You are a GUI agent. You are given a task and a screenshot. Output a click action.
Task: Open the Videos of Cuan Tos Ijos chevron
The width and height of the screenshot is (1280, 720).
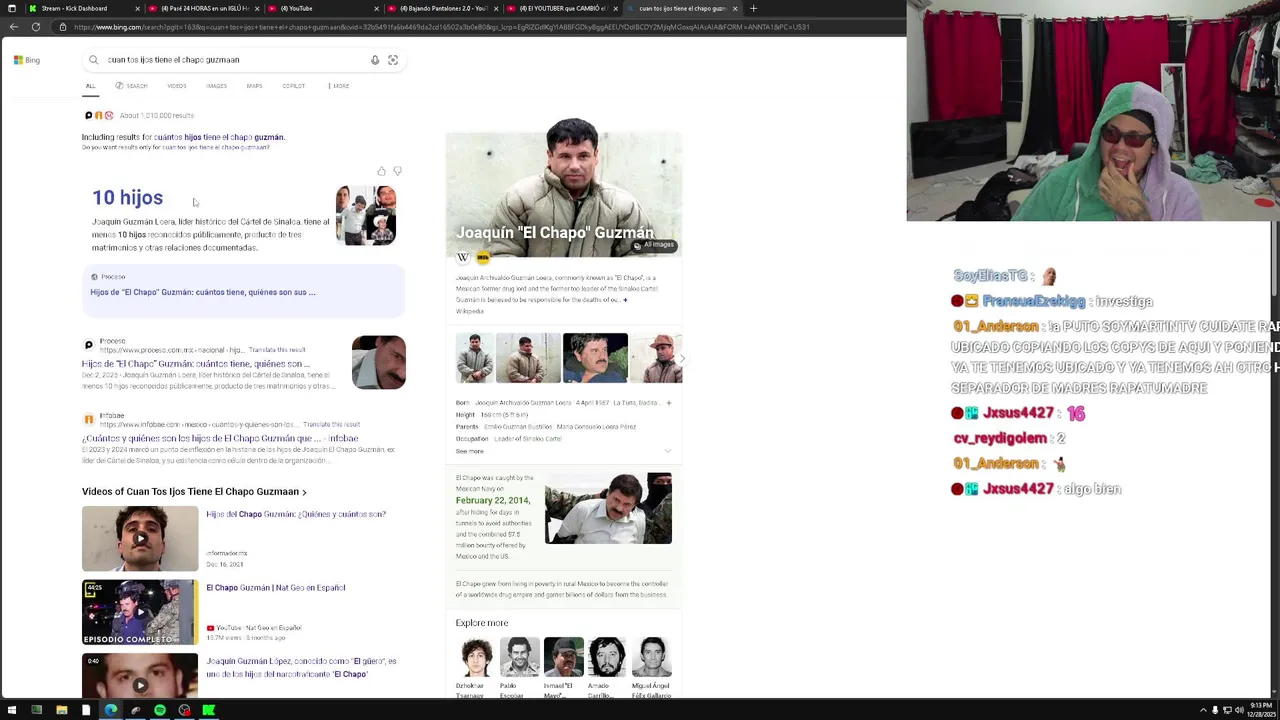click(x=304, y=492)
